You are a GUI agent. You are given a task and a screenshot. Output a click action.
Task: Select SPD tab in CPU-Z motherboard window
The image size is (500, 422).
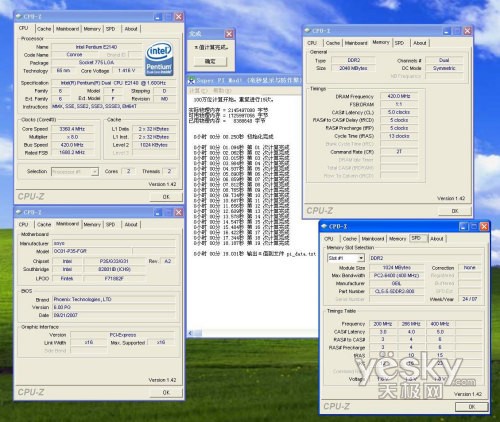point(111,225)
